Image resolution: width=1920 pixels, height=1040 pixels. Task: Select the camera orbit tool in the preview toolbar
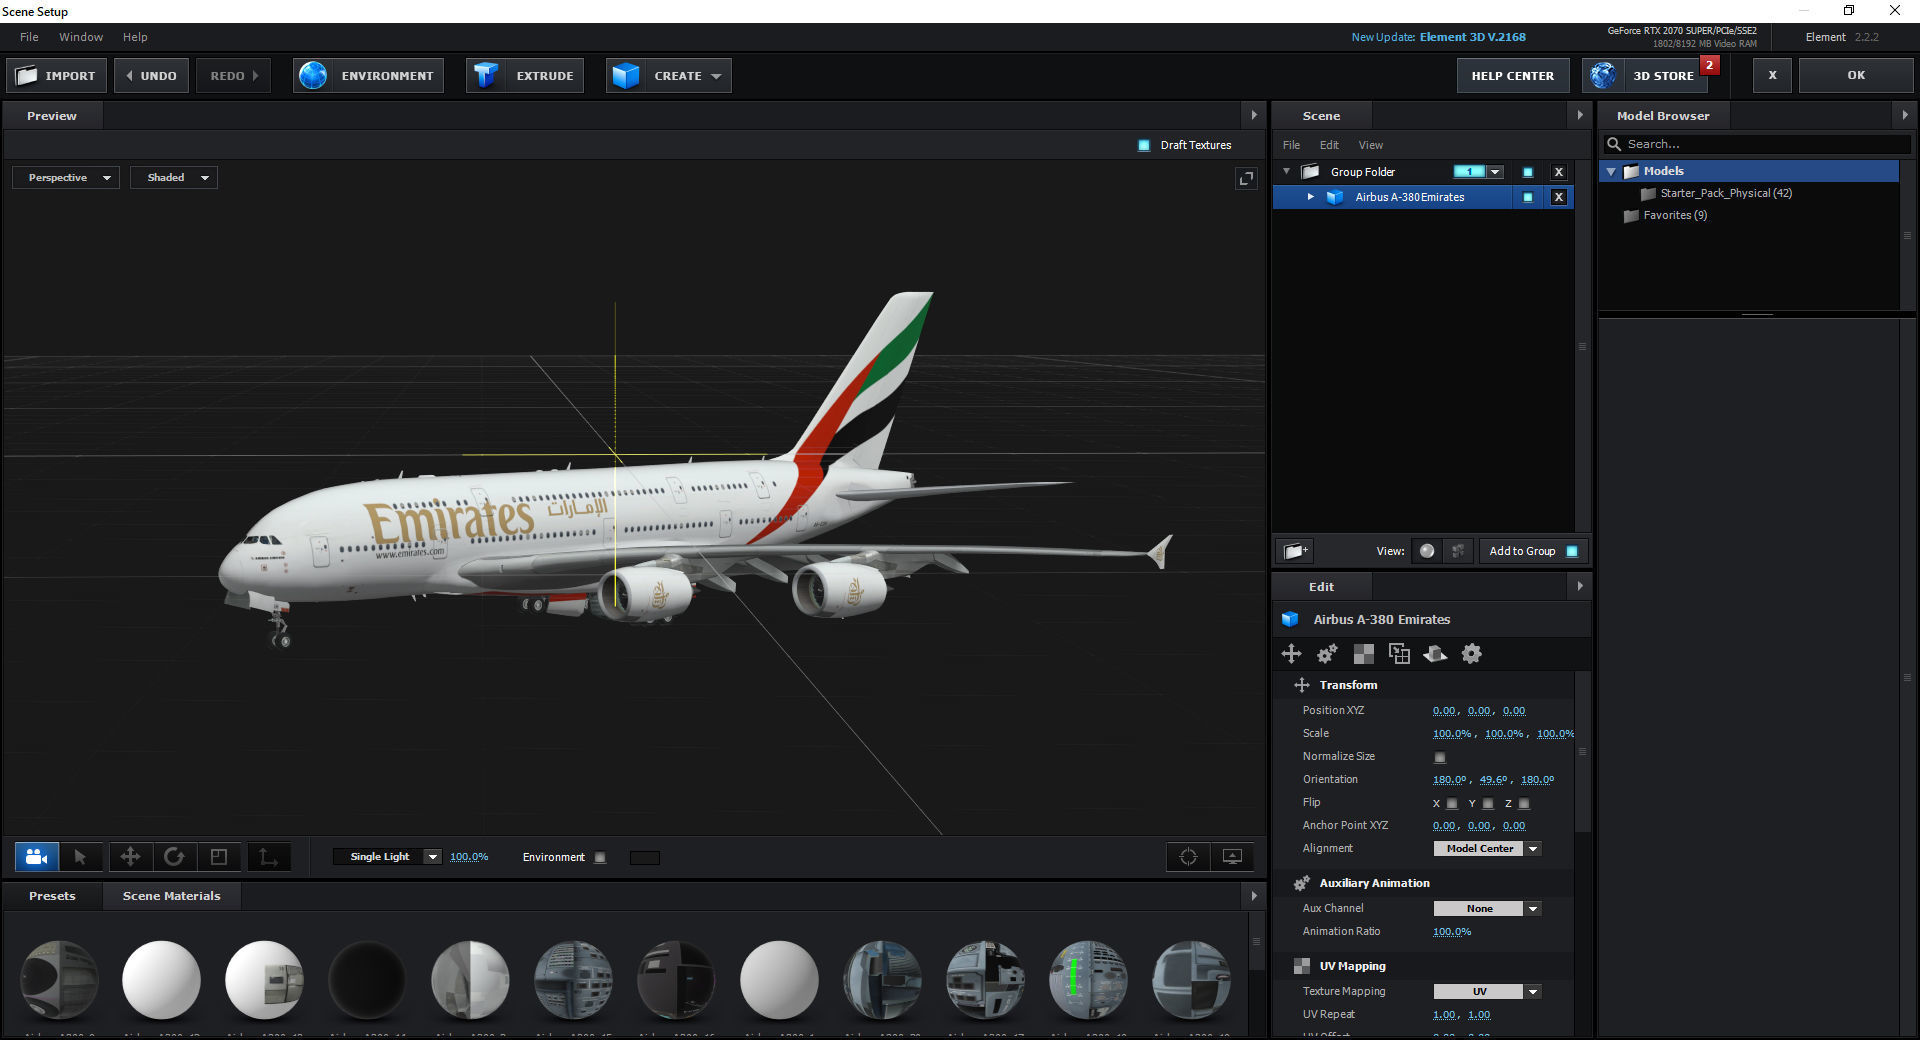37,857
